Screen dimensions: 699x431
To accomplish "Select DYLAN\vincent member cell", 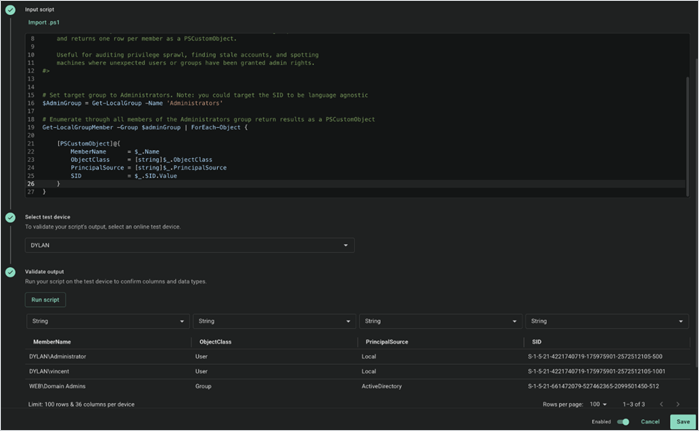I will (x=49, y=371).
